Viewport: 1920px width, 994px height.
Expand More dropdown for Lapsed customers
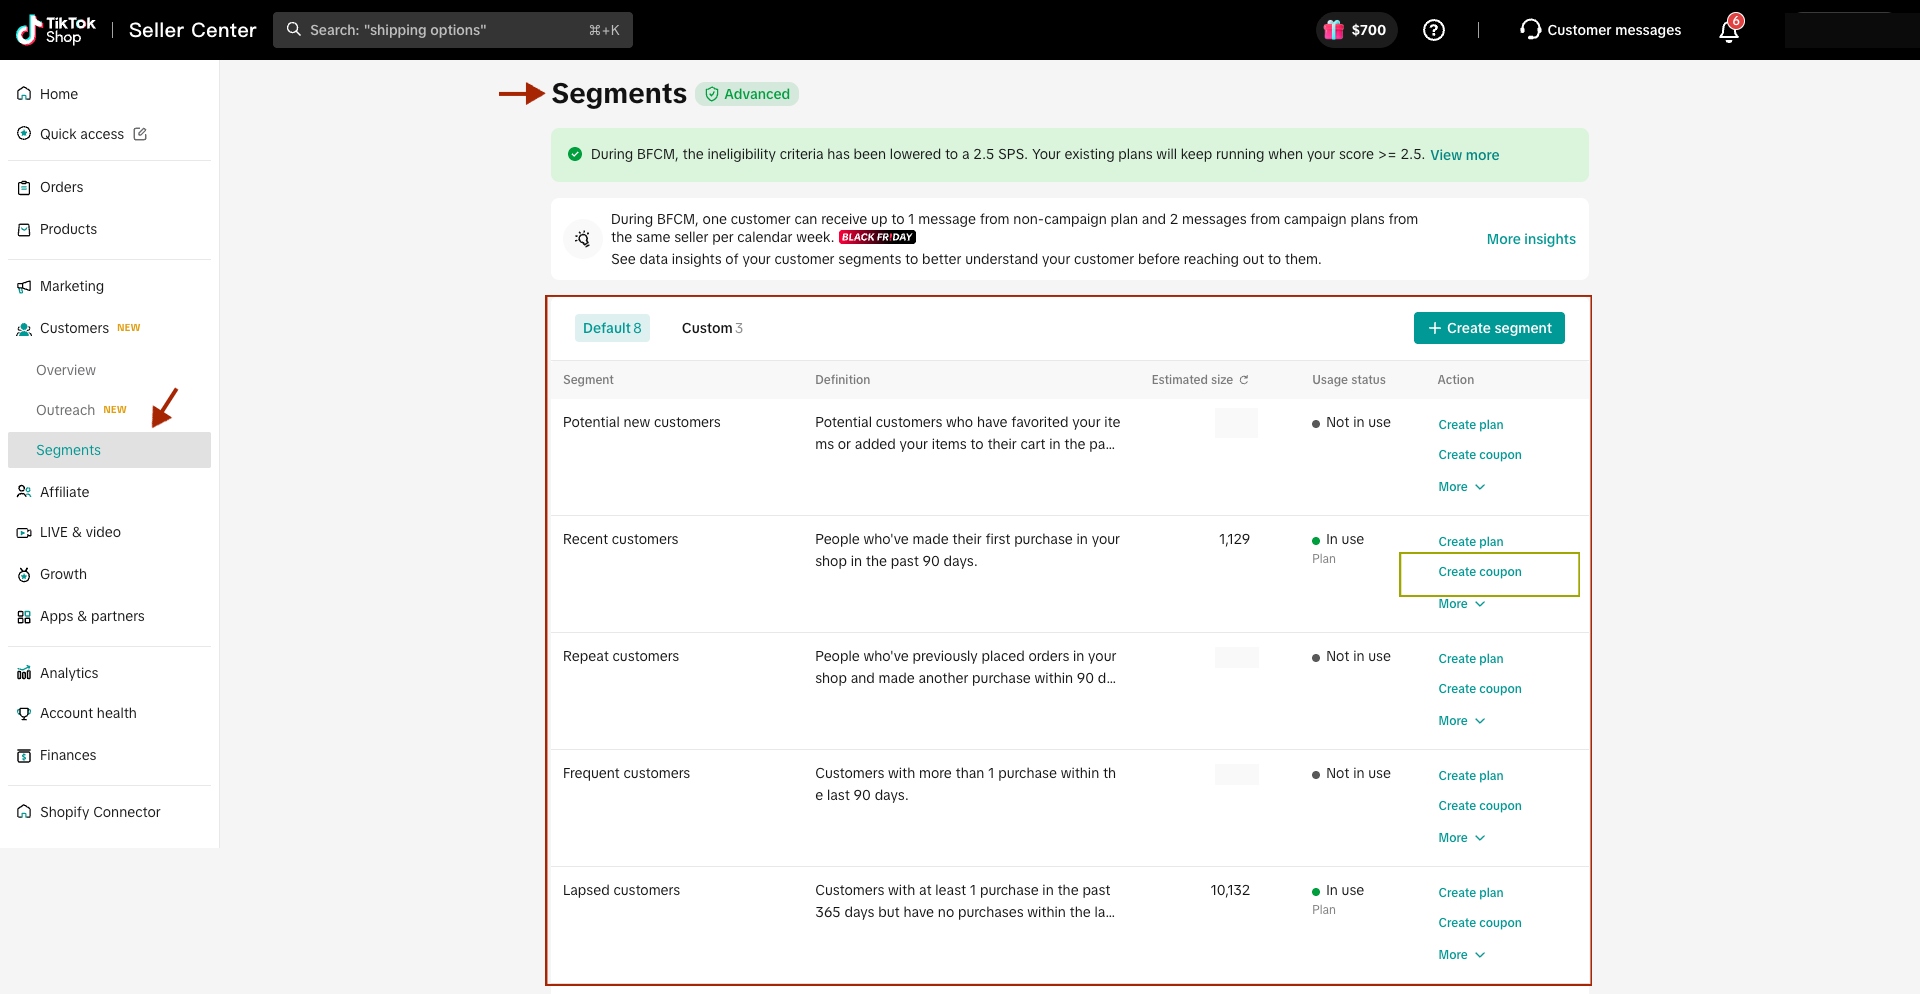point(1461,955)
